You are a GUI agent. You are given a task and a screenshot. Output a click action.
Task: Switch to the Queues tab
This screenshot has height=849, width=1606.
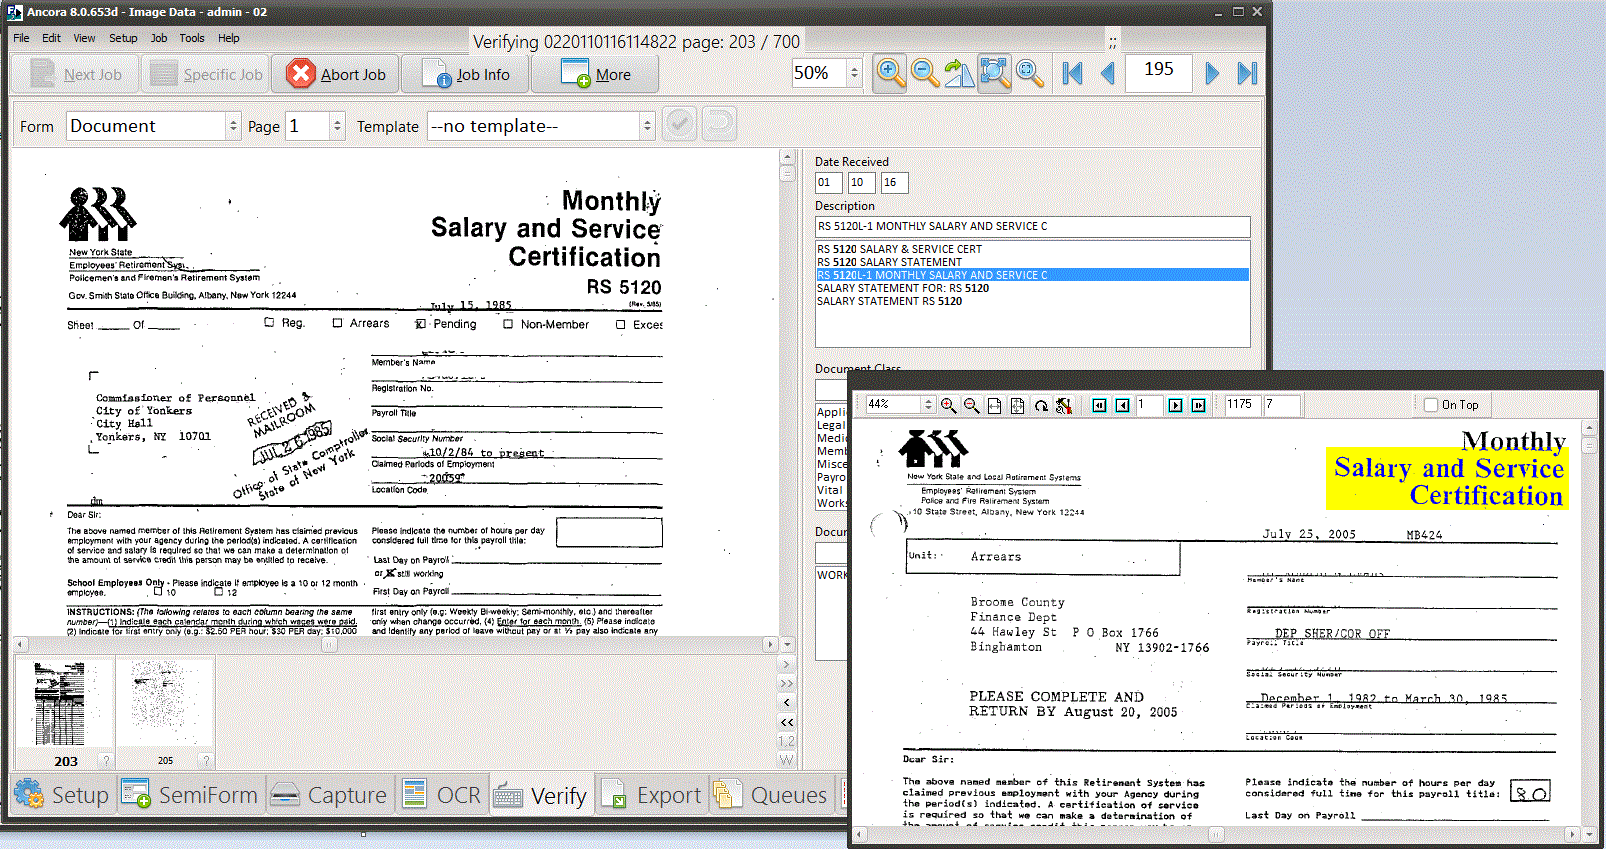point(770,795)
